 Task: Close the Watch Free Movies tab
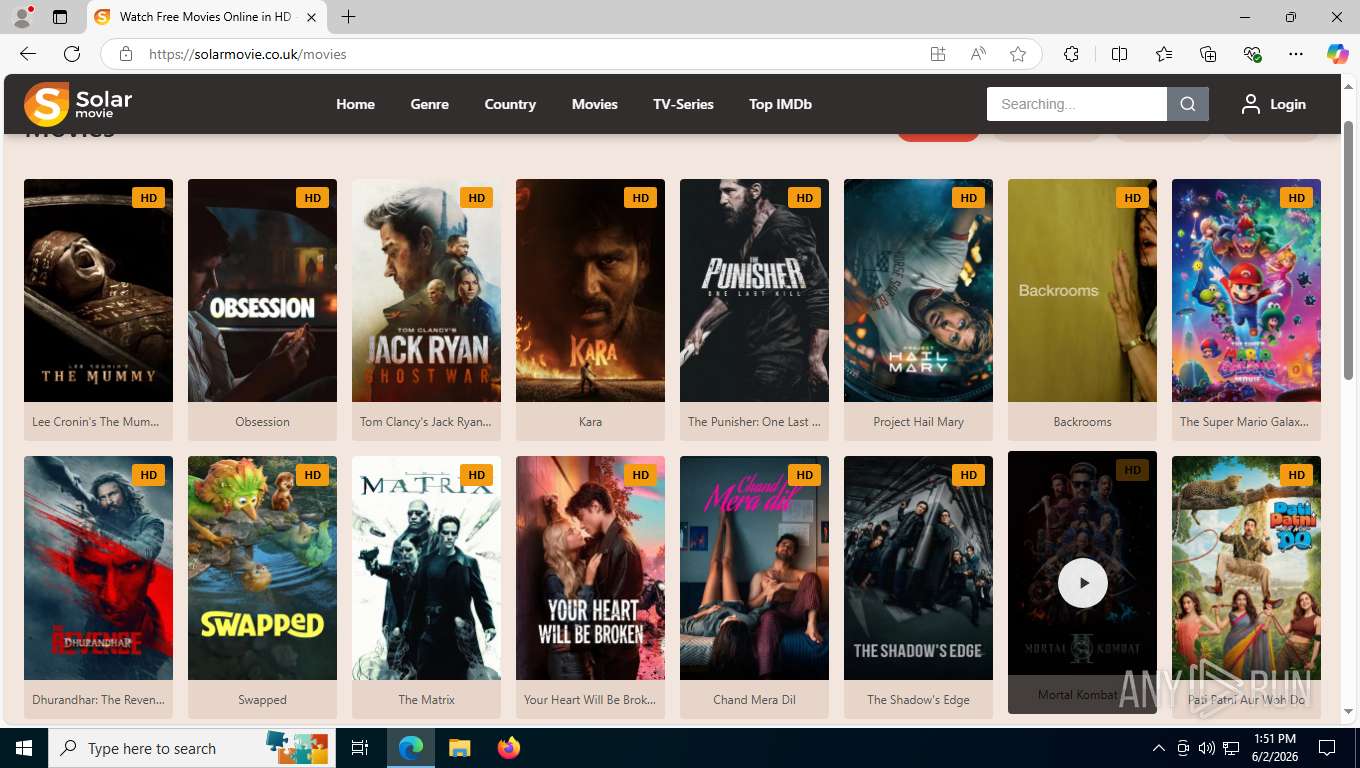pyautogui.click(x=311, y=17)
